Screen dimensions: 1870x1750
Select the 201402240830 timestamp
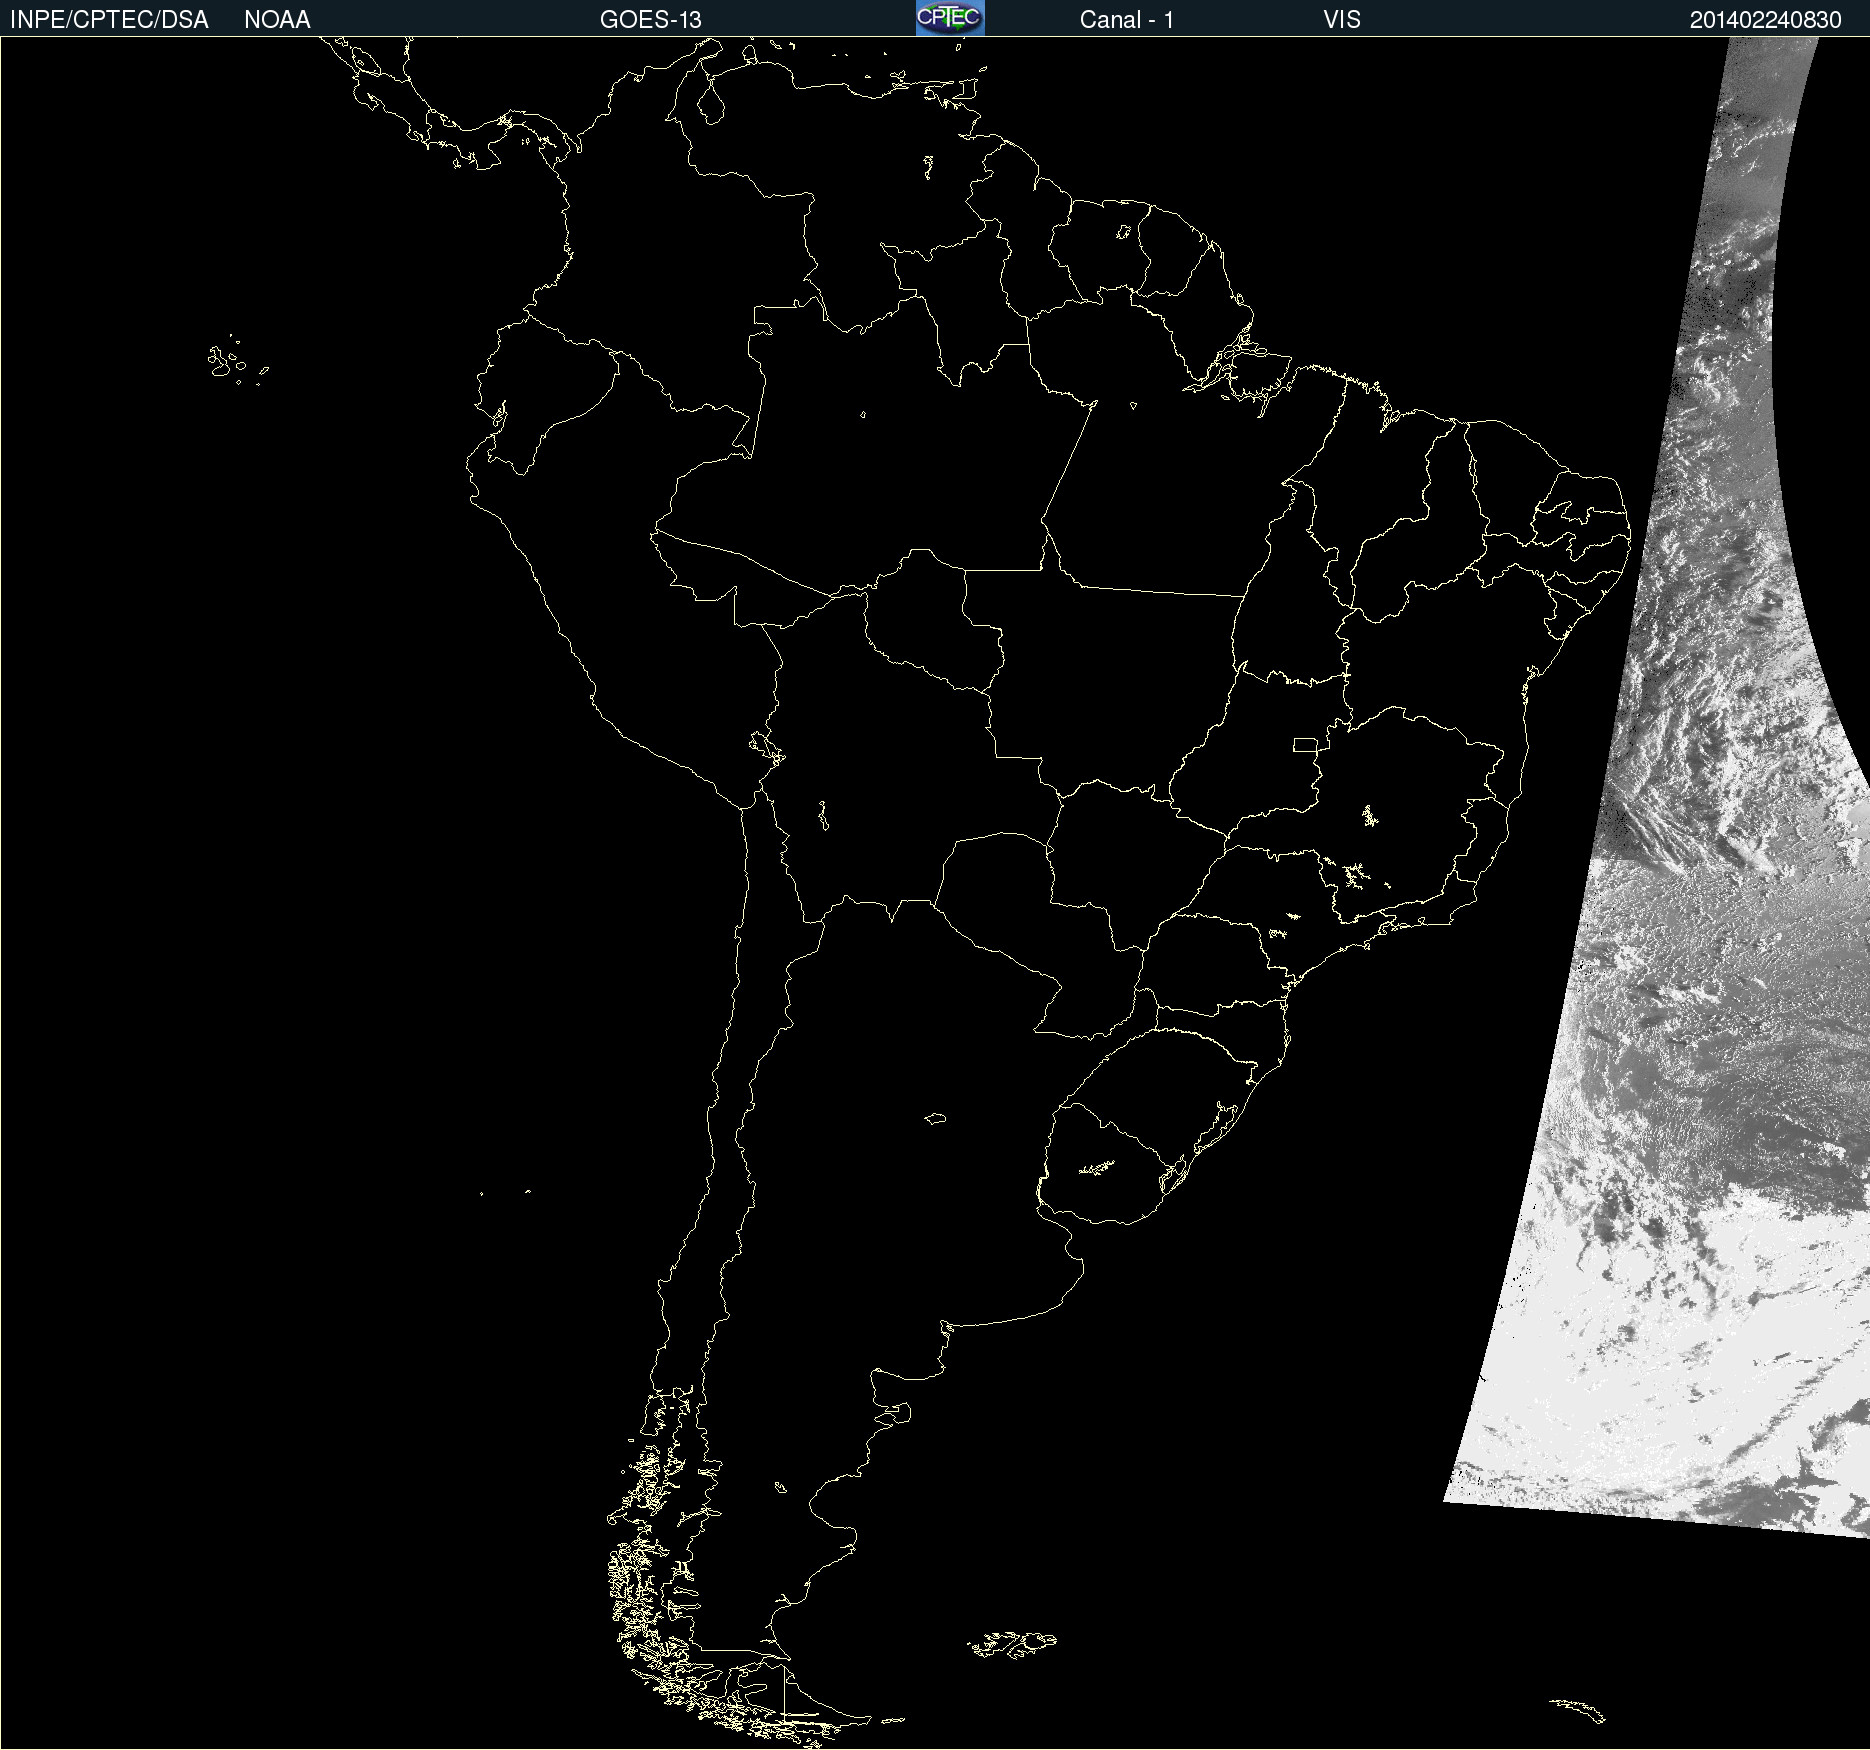[x=1766, y=20]
